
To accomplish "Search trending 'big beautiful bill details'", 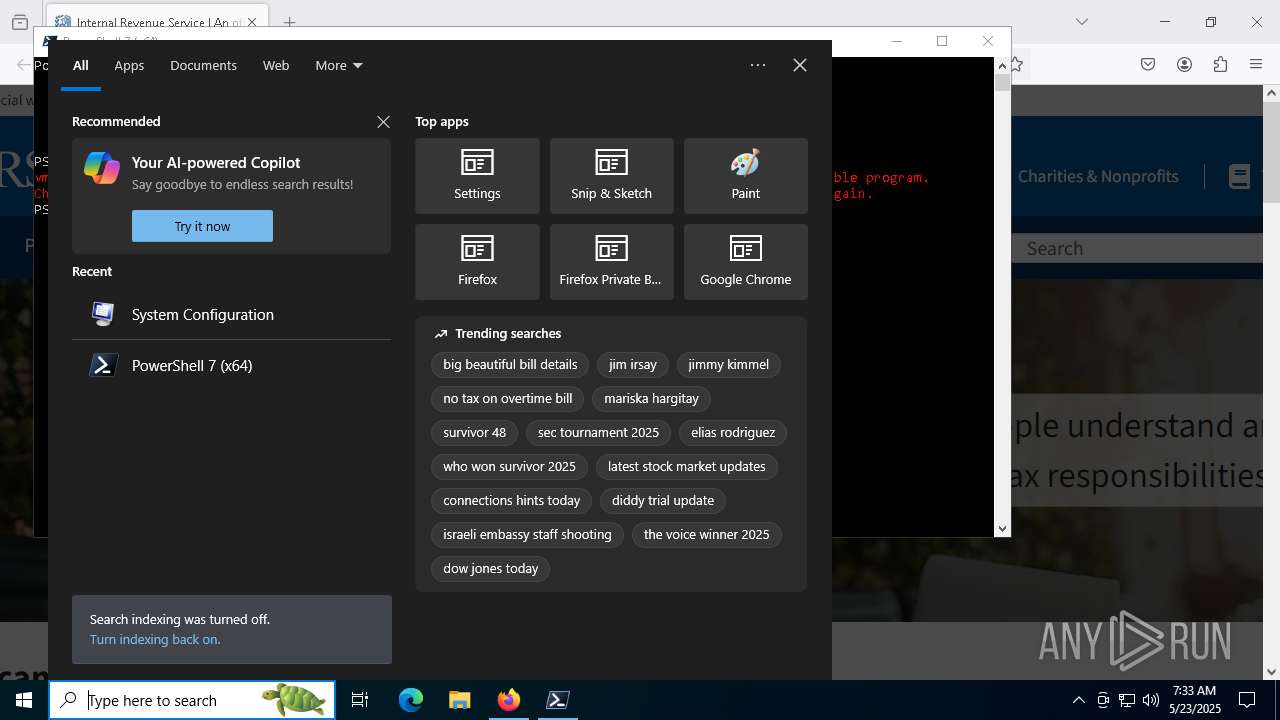I will tap(510, 365).
